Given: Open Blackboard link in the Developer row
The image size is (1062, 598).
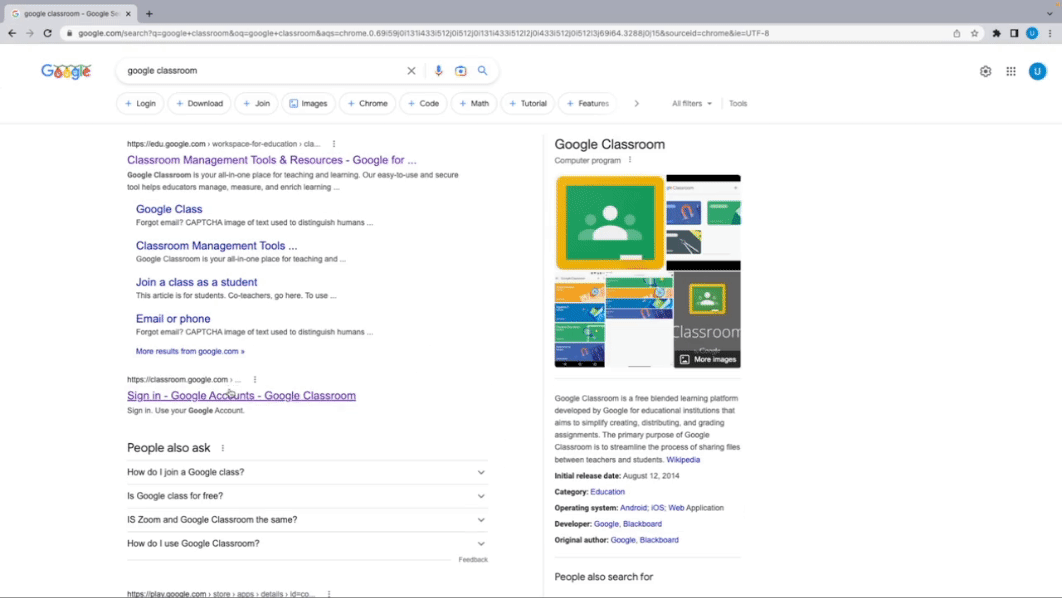Looking at the screenshot, I should tap(642, 524).
